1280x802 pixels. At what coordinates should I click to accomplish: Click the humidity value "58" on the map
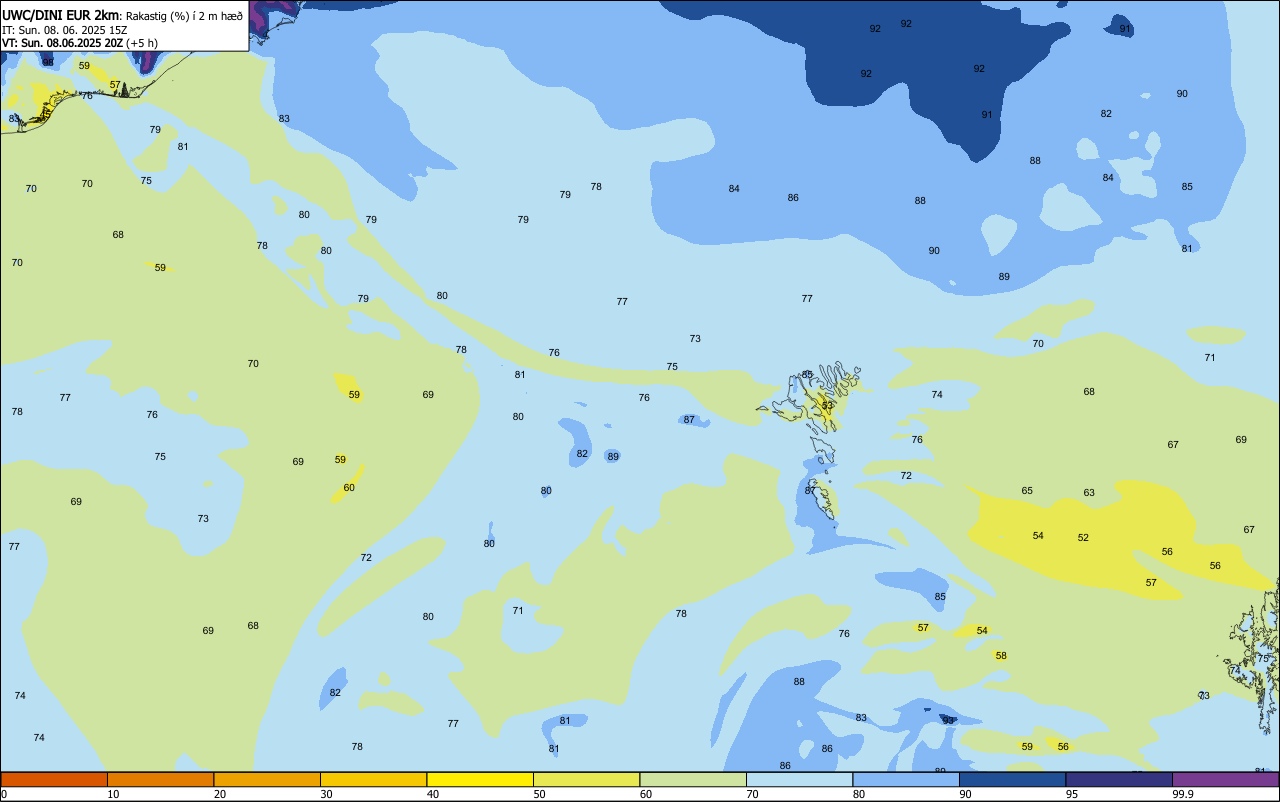coord(1001,656)
